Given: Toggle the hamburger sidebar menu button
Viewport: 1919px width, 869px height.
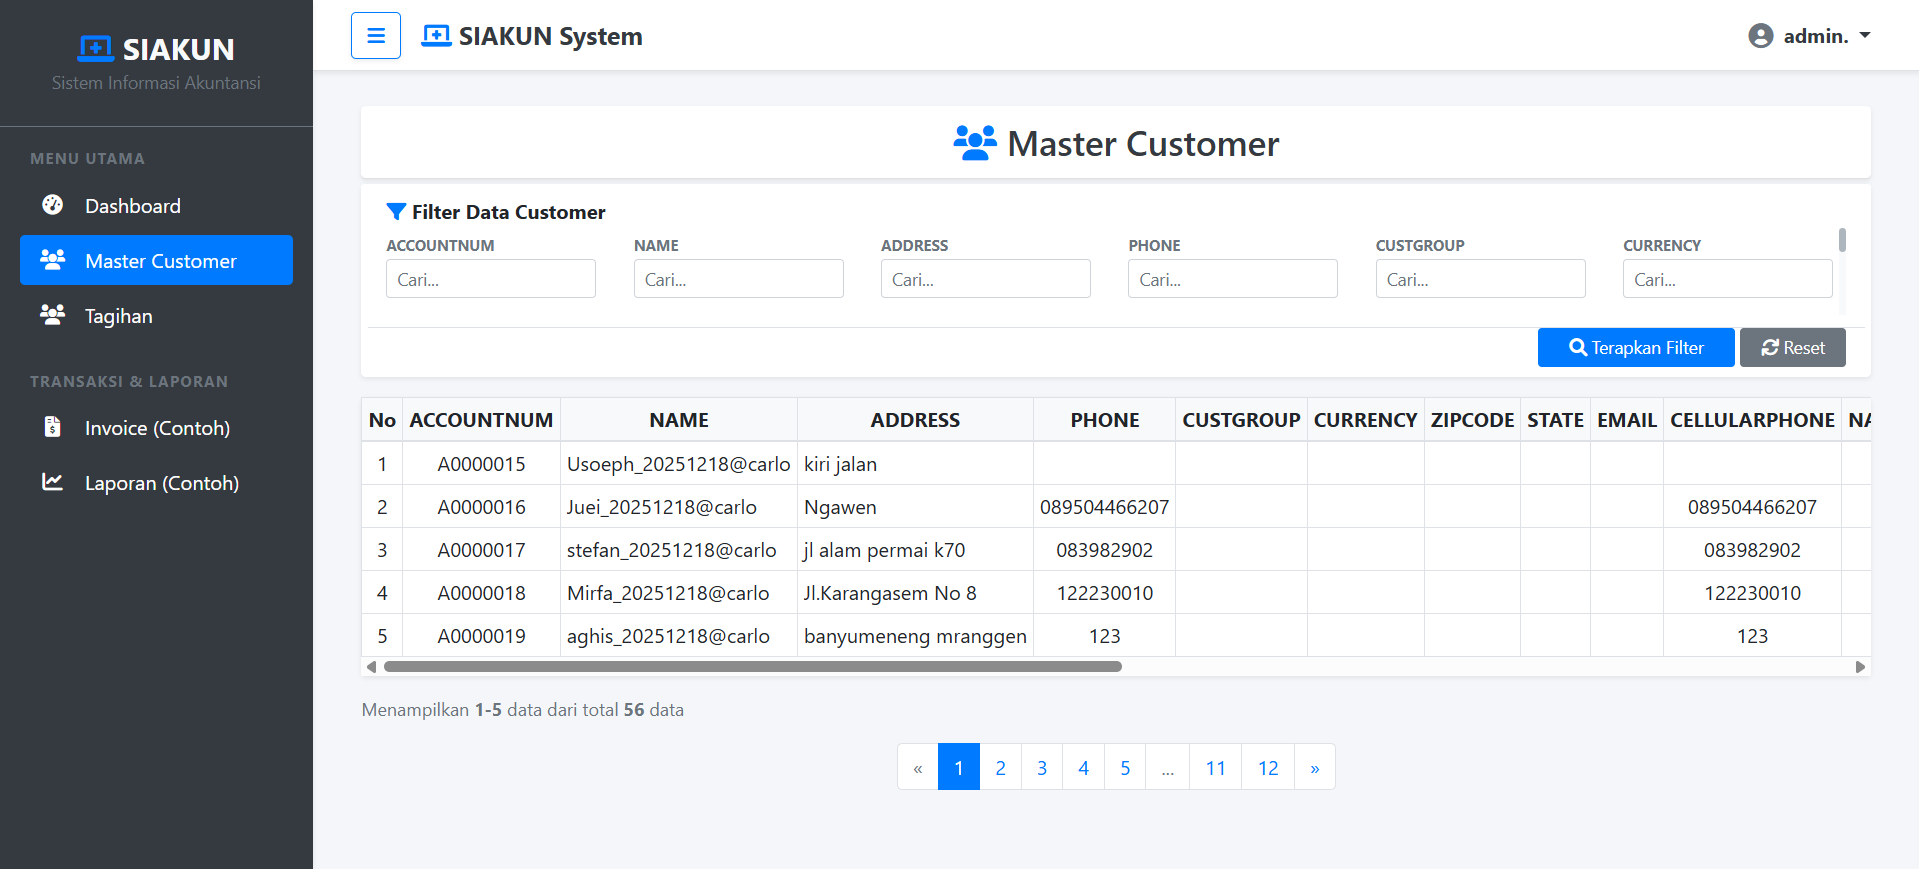Looking at the screenshot, I should point(376,36).
